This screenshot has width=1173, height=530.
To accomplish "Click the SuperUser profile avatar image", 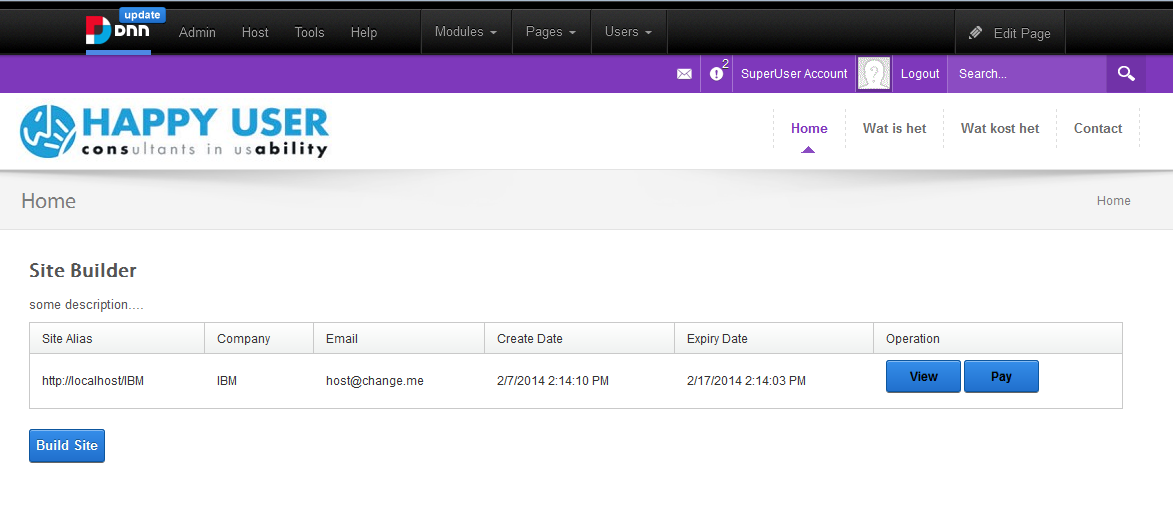I will (874, 74).
